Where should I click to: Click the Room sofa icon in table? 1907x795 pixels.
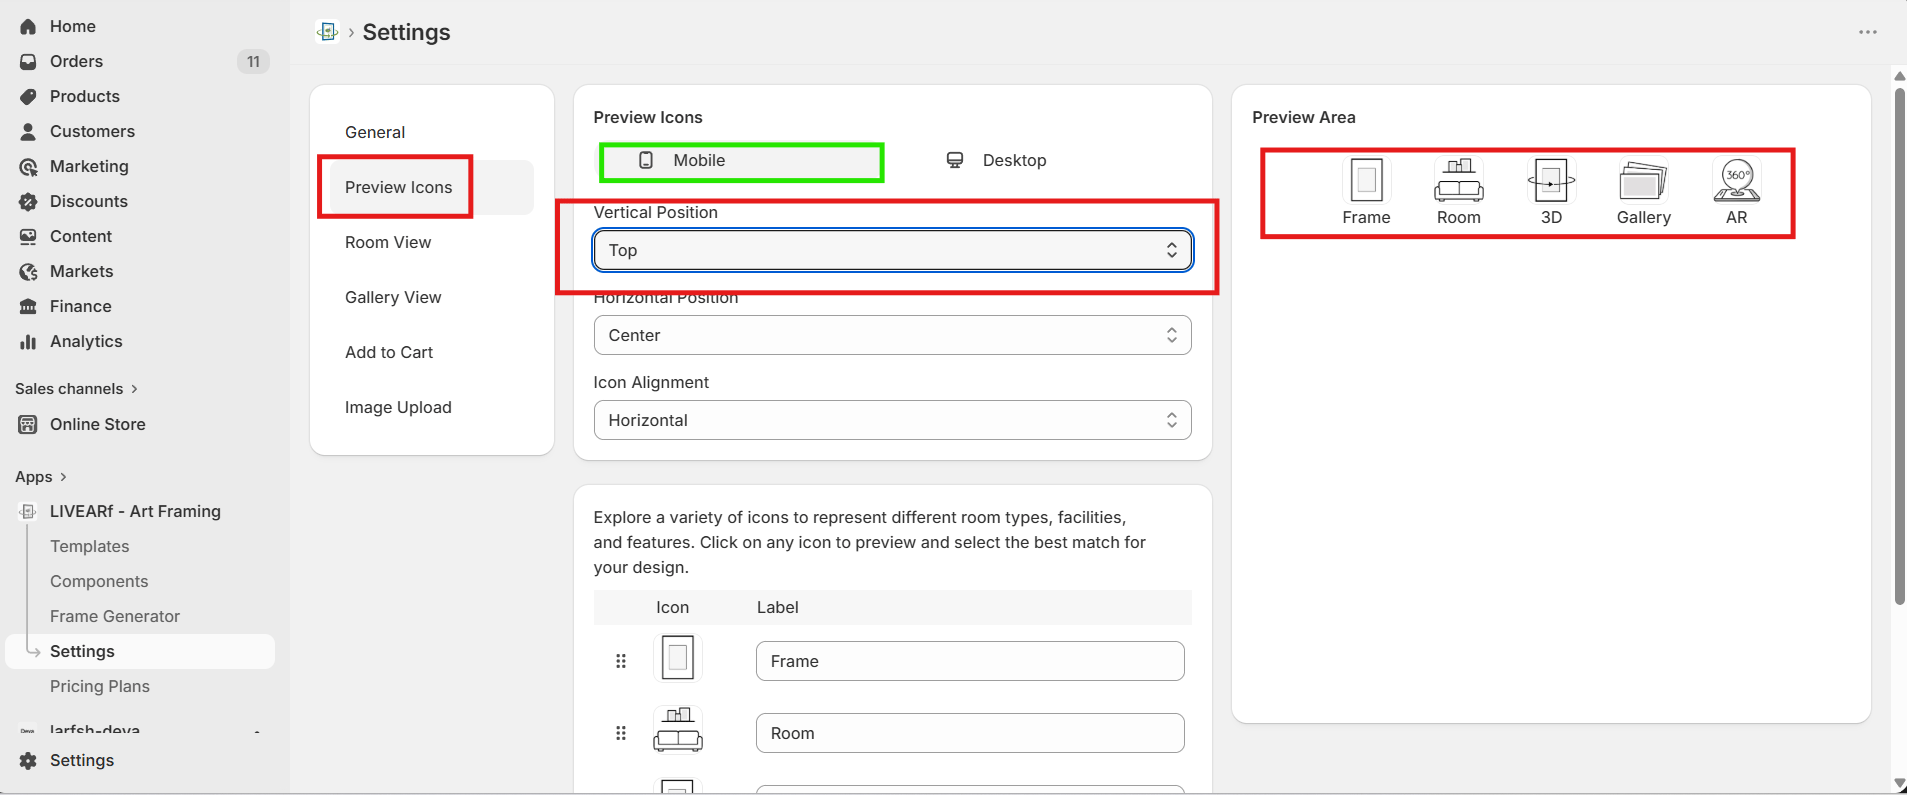pyautogui.click(x=678, y=730)
